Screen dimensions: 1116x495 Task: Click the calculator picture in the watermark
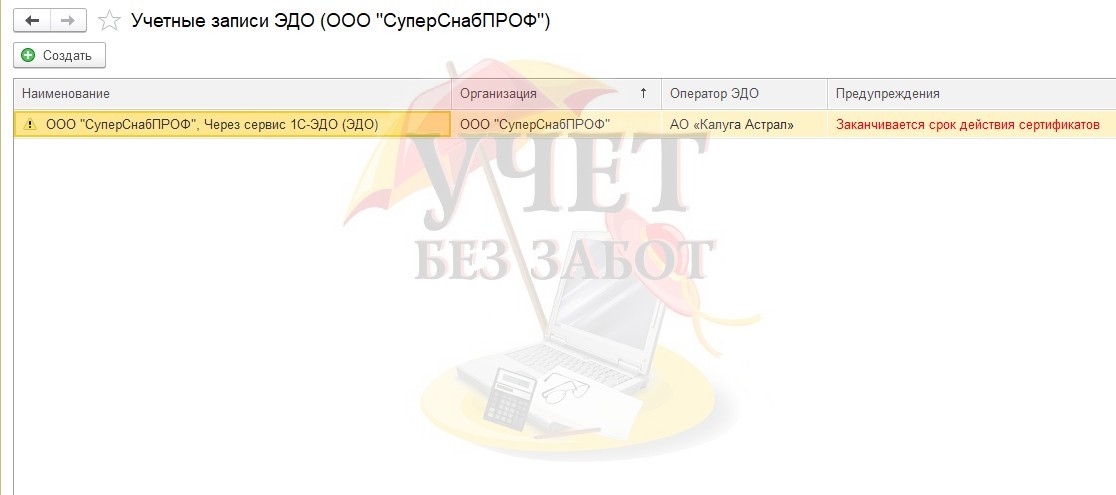[510, 398]
